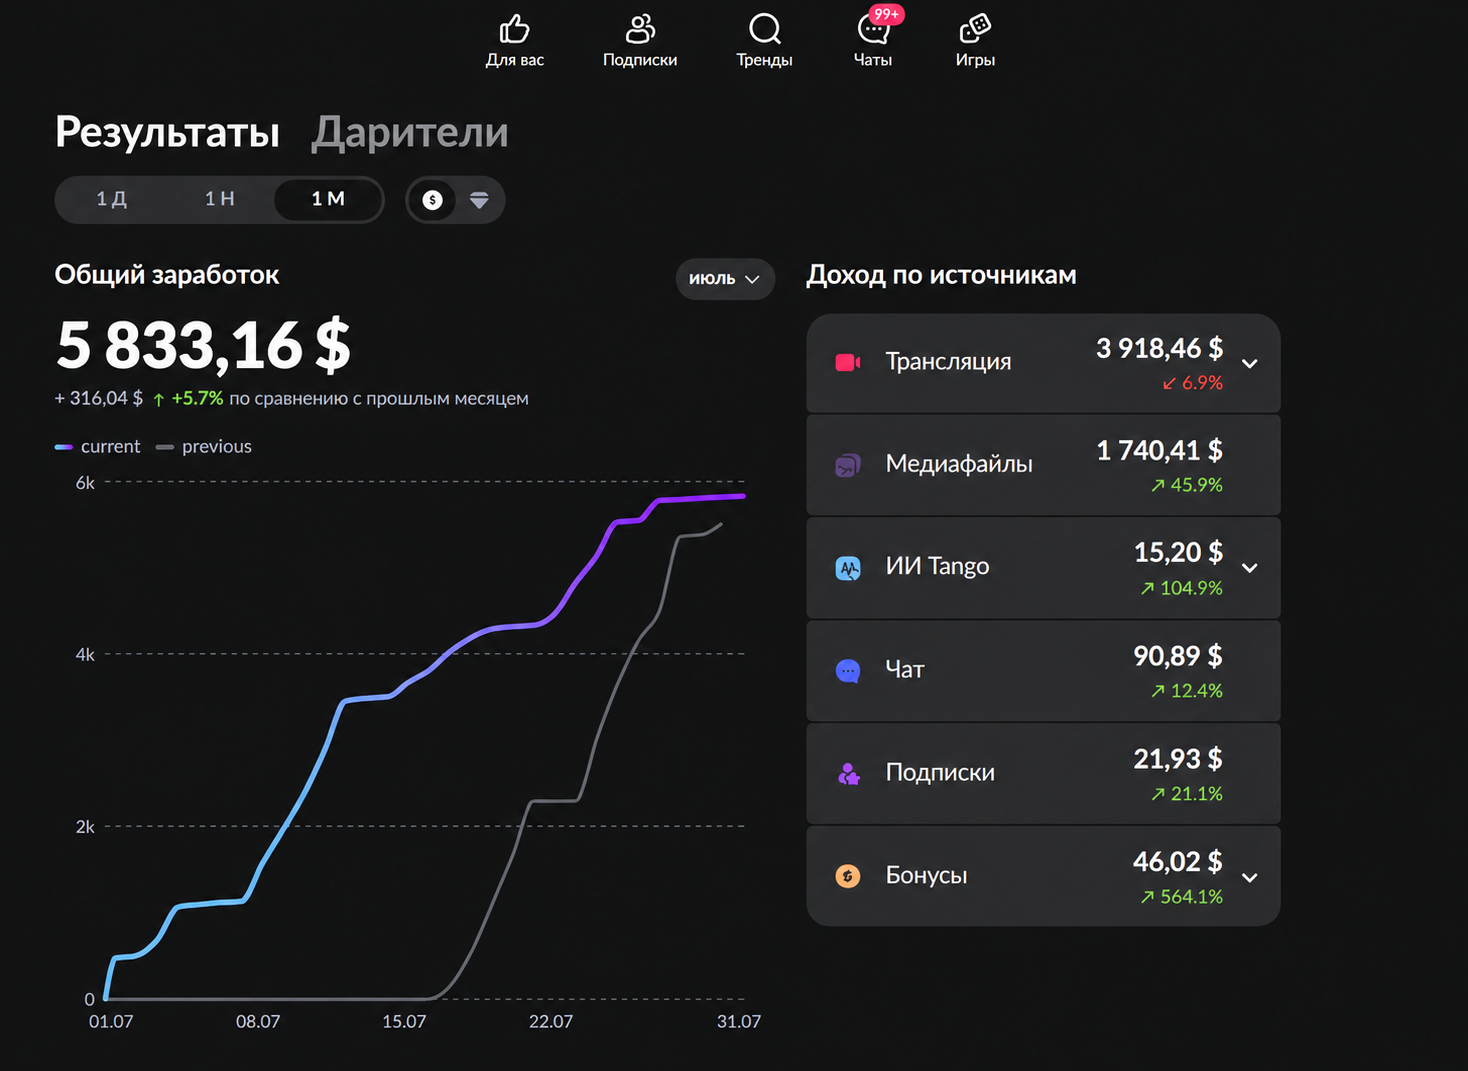Click the 6.9% Трансляция decline value
The image size is (1468, 1071).
tap(1192, 383)
